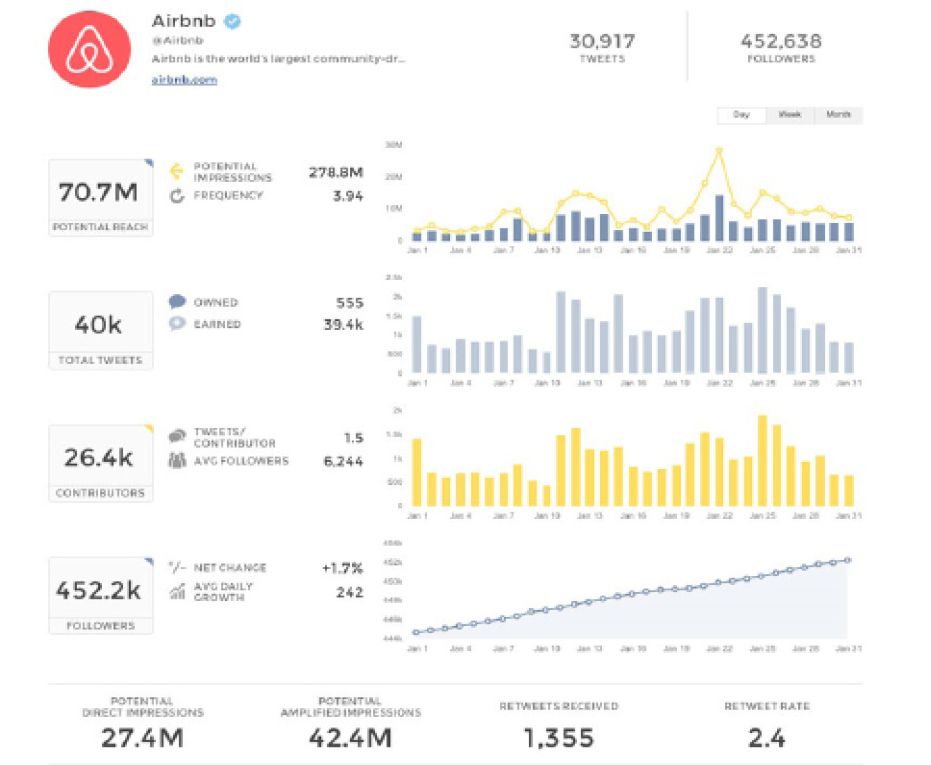The image size is (931, 765).
Task: Click the Avg Daily Growth chart icon
Action: pyautogui.click(x=177, y=591)
